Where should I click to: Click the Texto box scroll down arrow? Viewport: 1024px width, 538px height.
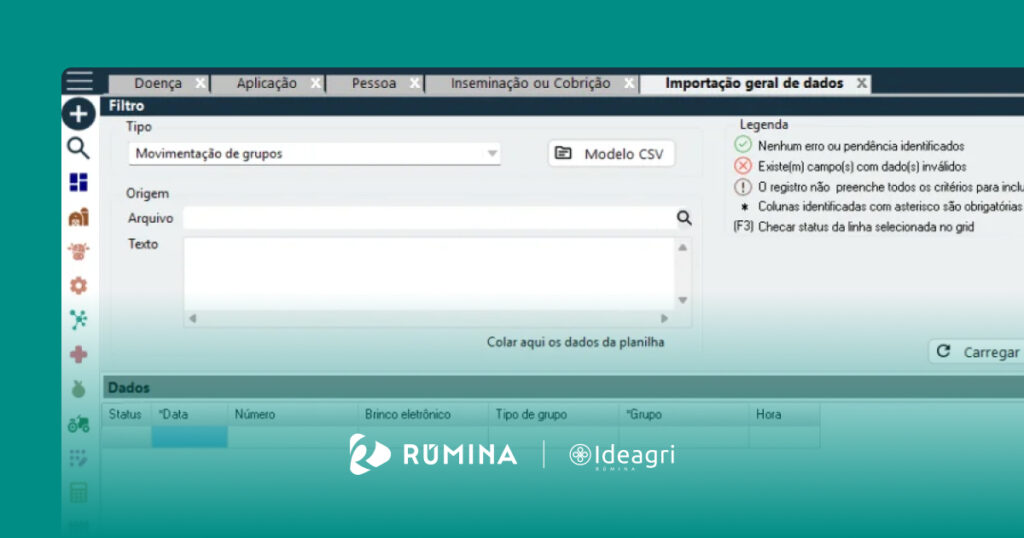(683, 300)
